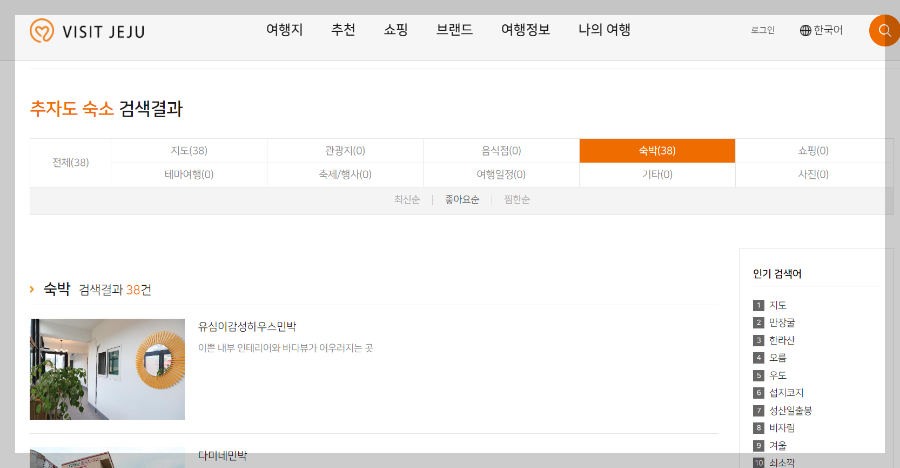Select the 기타(0) tab
Viewport: 900px width, 468px height.
click(657, 175)
